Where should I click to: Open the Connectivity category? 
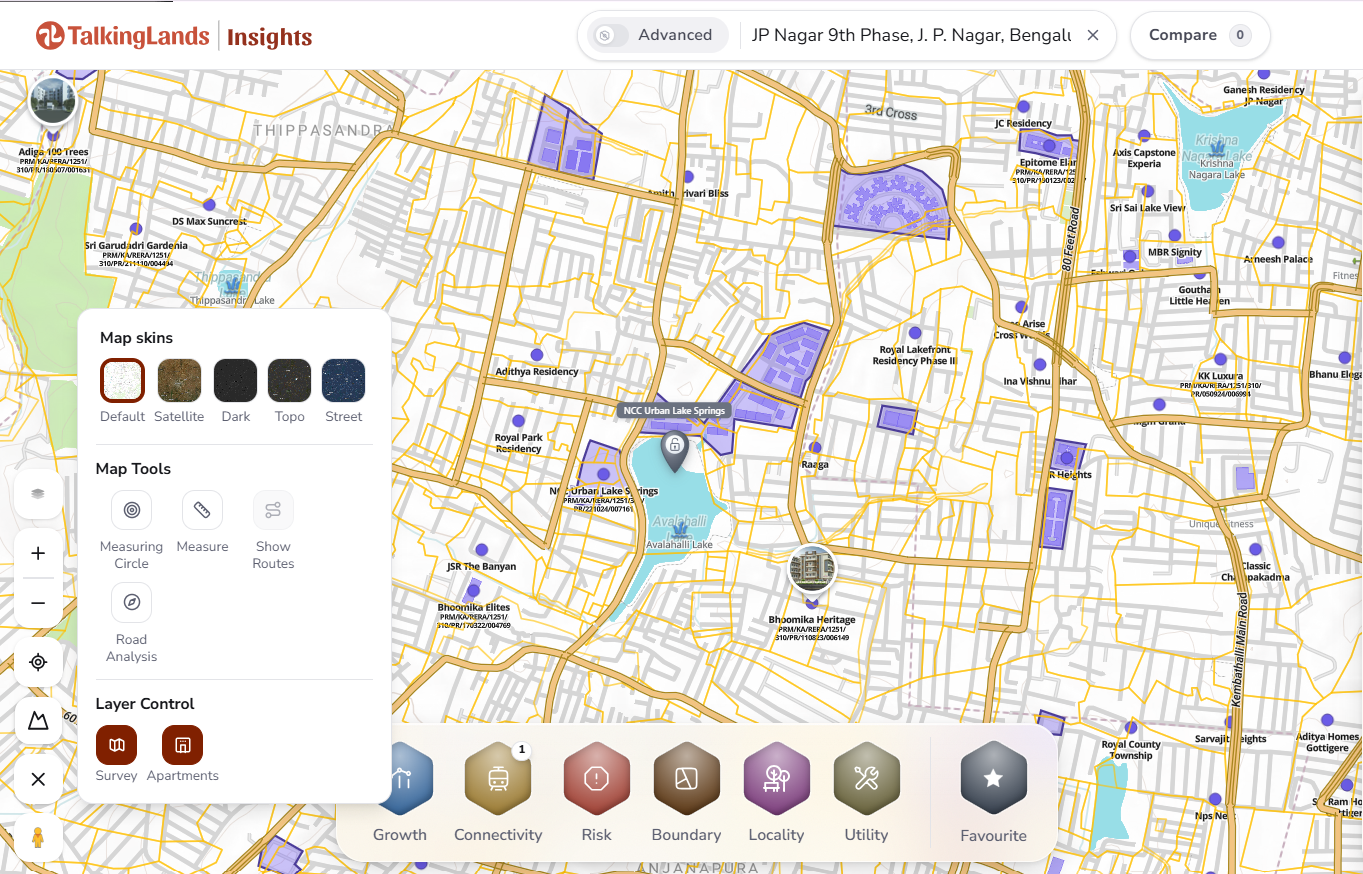pos(498,780)
